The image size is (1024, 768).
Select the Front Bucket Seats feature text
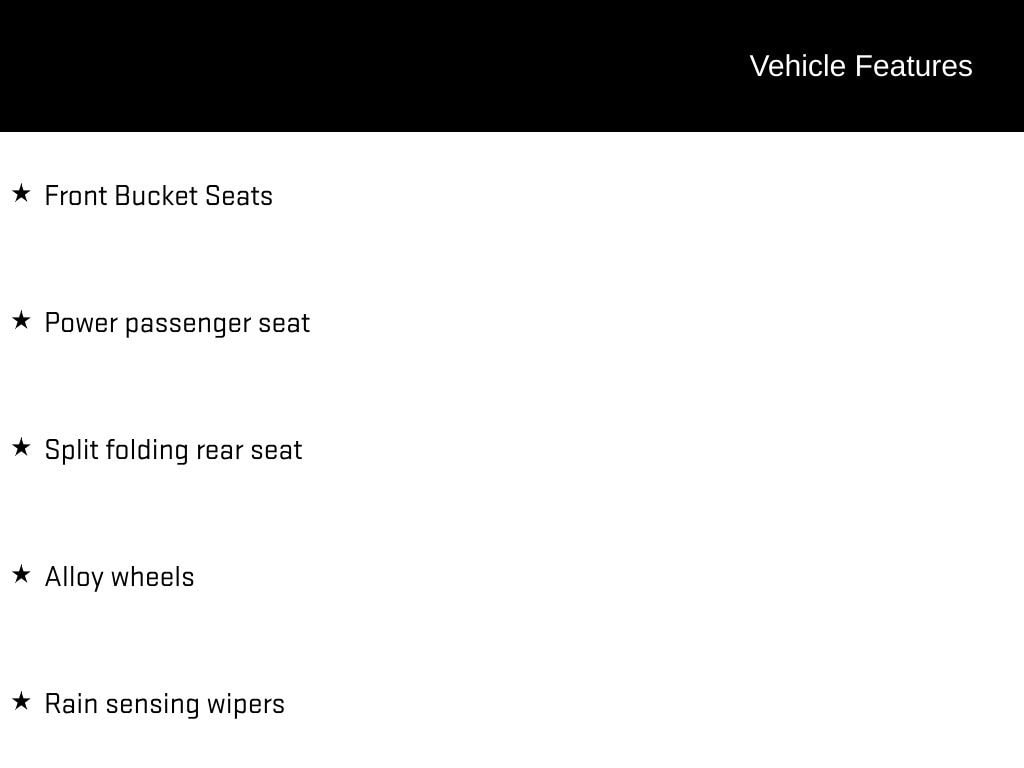click(159, 196)
